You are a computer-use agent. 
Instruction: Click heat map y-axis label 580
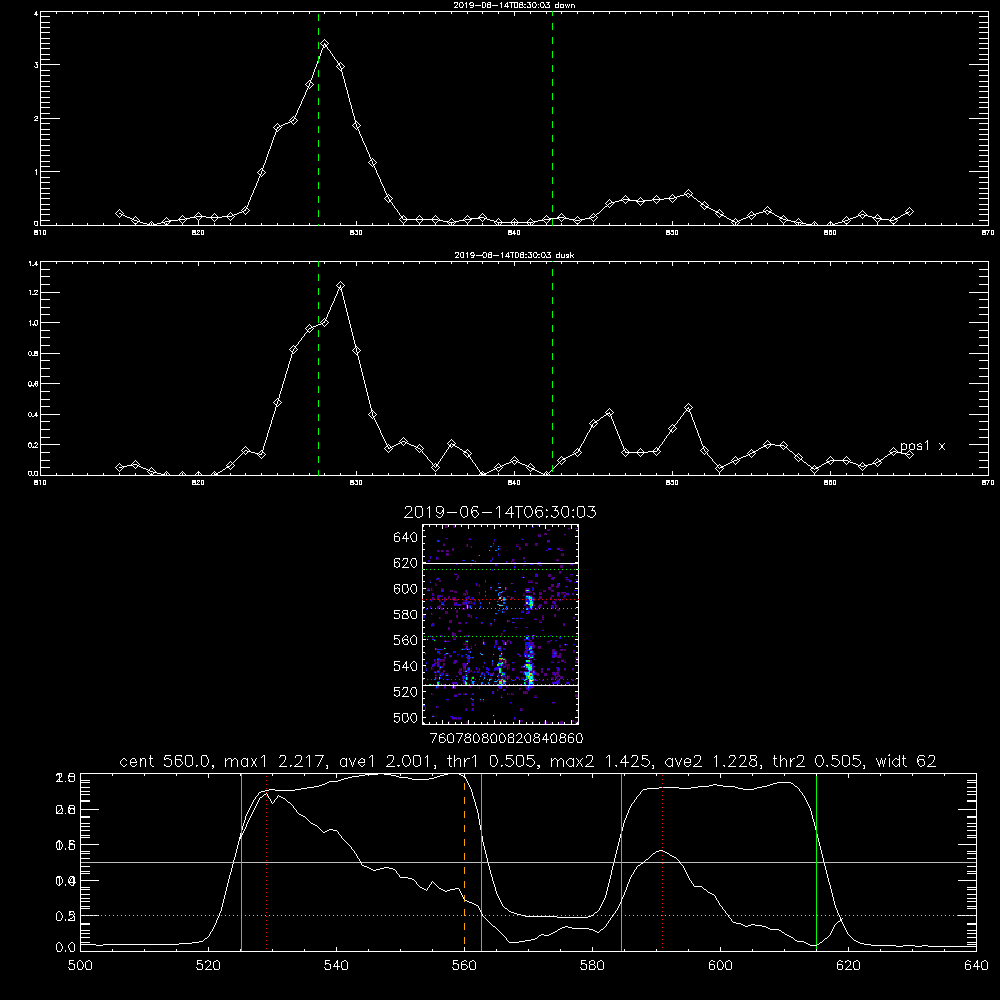pyautogui.click(x=406, y=615)
